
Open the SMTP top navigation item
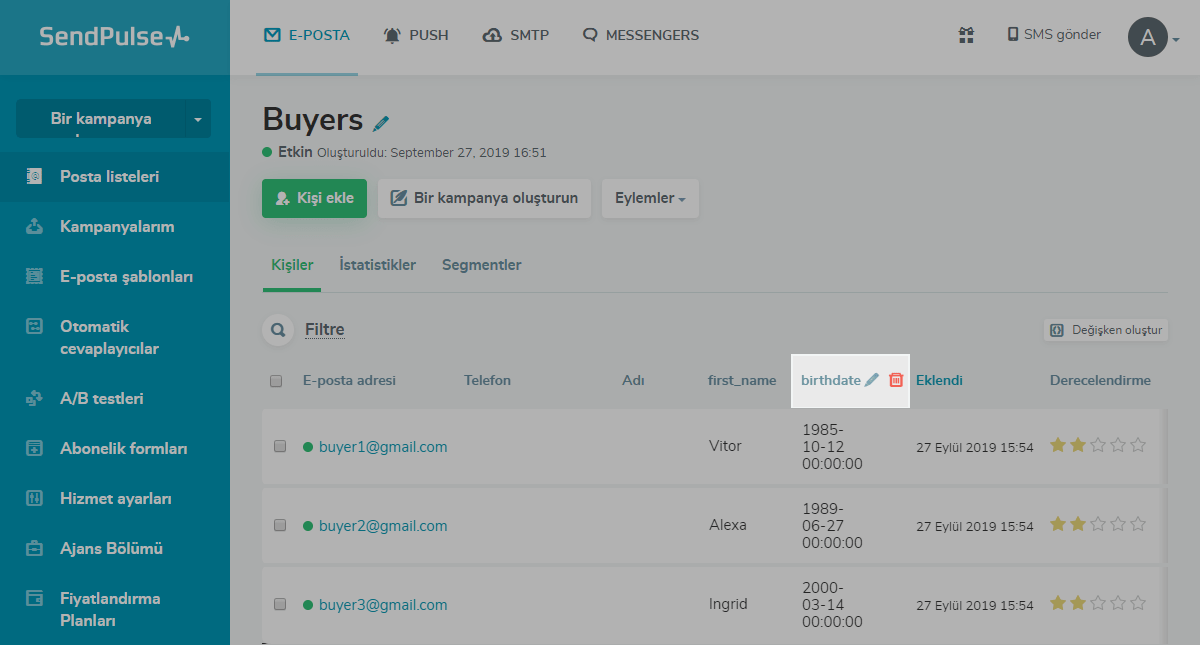point(516,35)
